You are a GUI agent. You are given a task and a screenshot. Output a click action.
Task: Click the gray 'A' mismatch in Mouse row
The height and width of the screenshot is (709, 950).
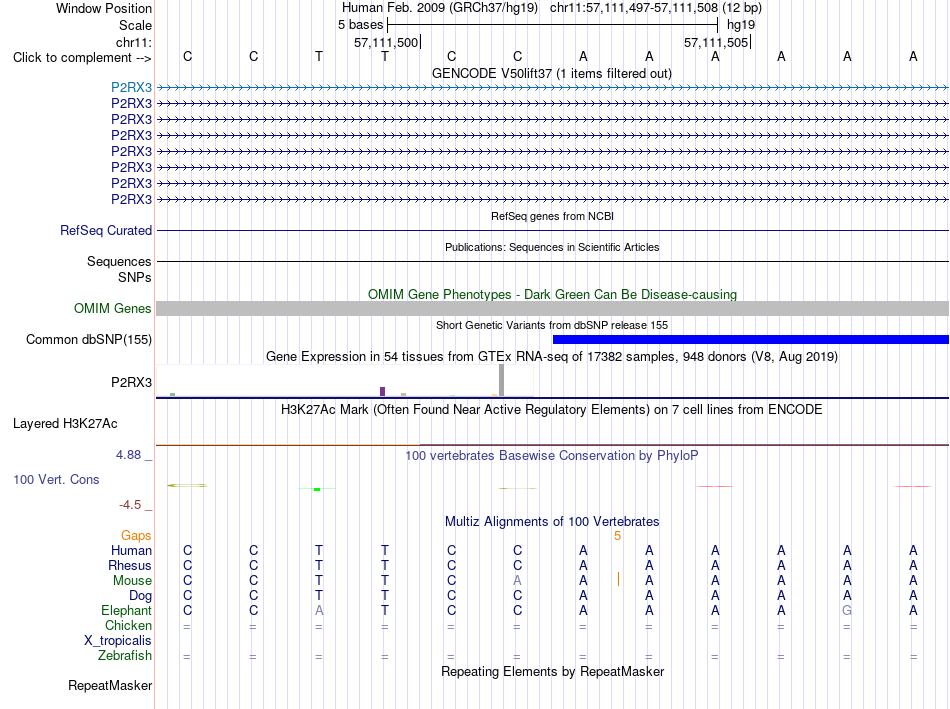point(517,581)
